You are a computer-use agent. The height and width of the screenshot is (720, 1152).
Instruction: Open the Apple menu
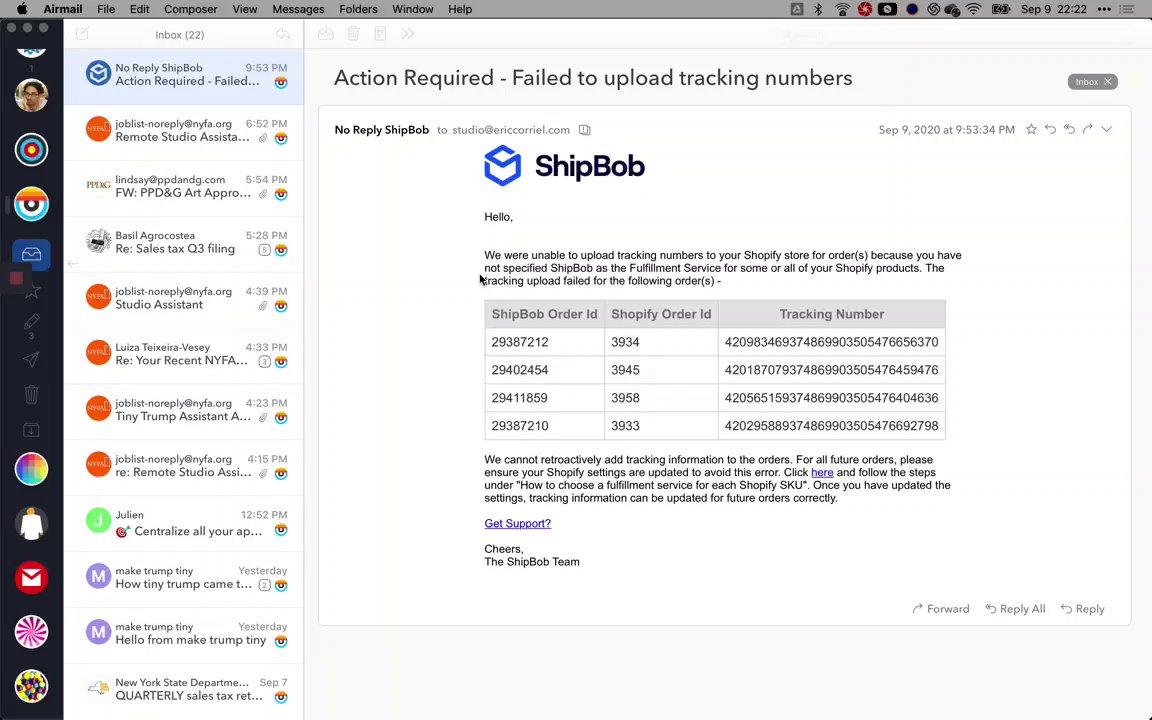[x=22, y=9]
